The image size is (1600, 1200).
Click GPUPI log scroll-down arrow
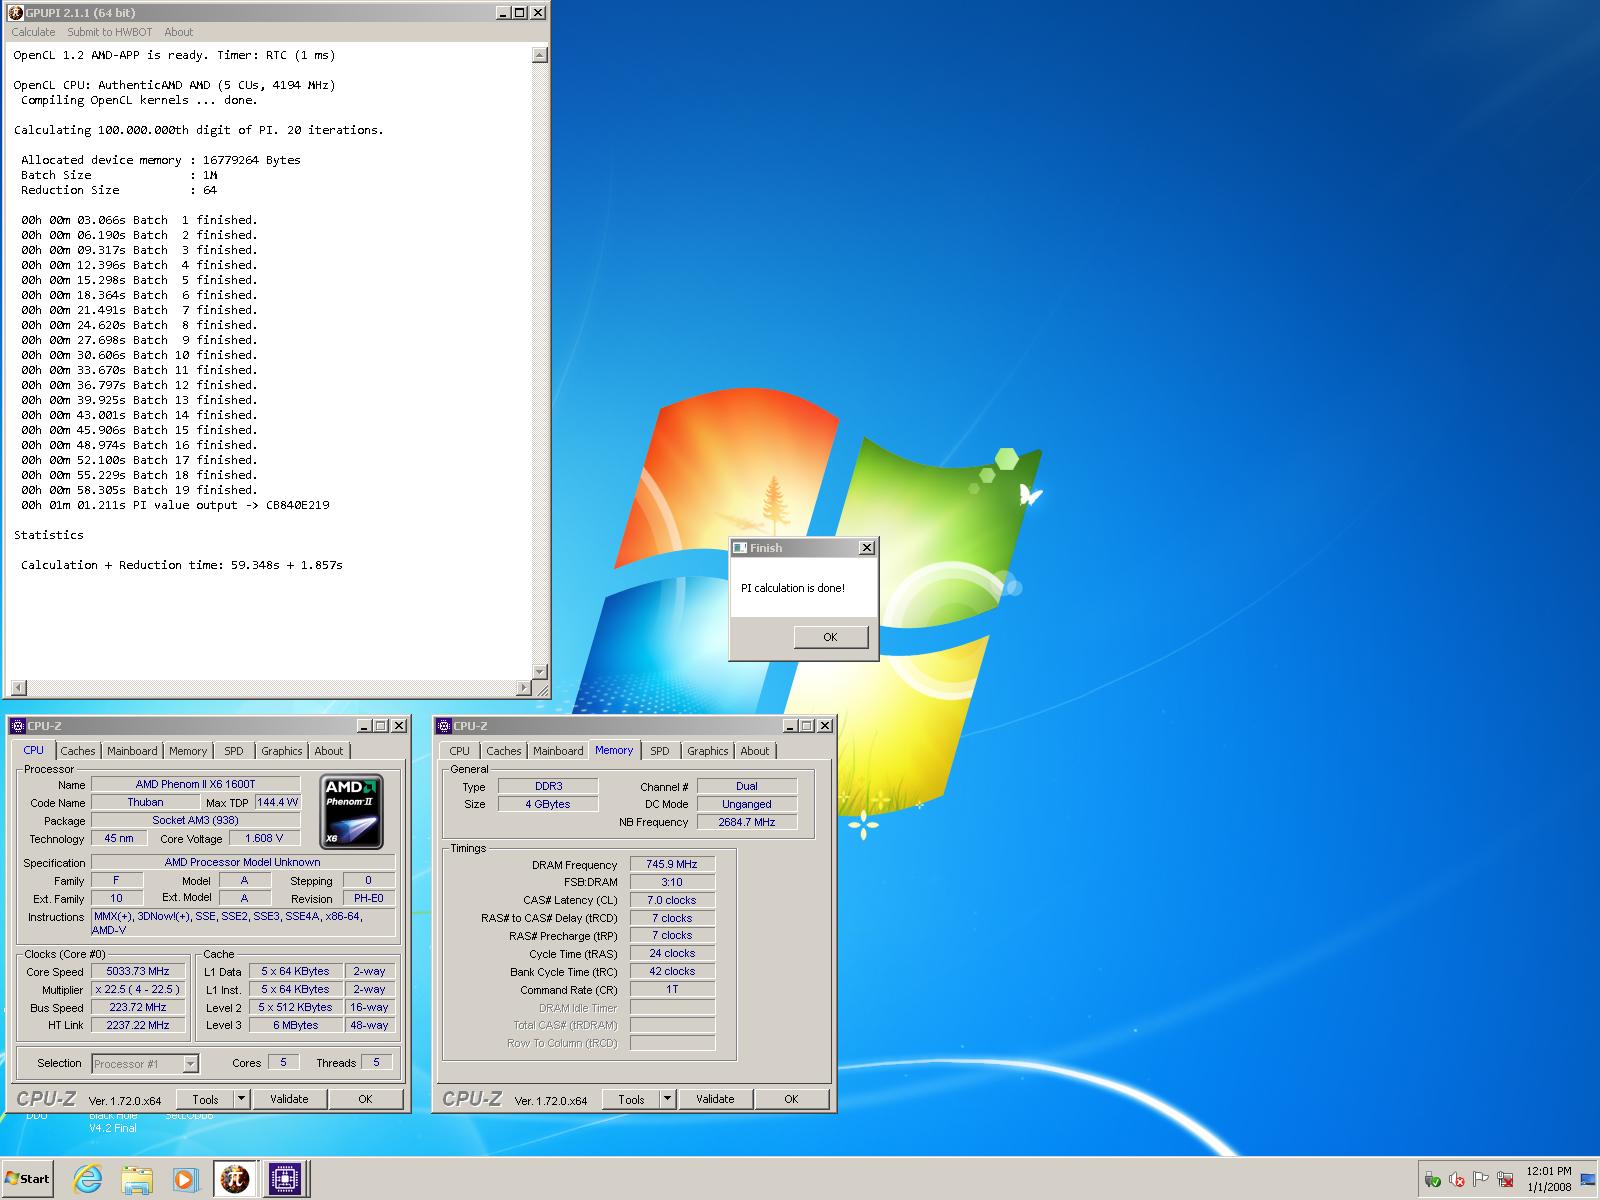[540, 672]
